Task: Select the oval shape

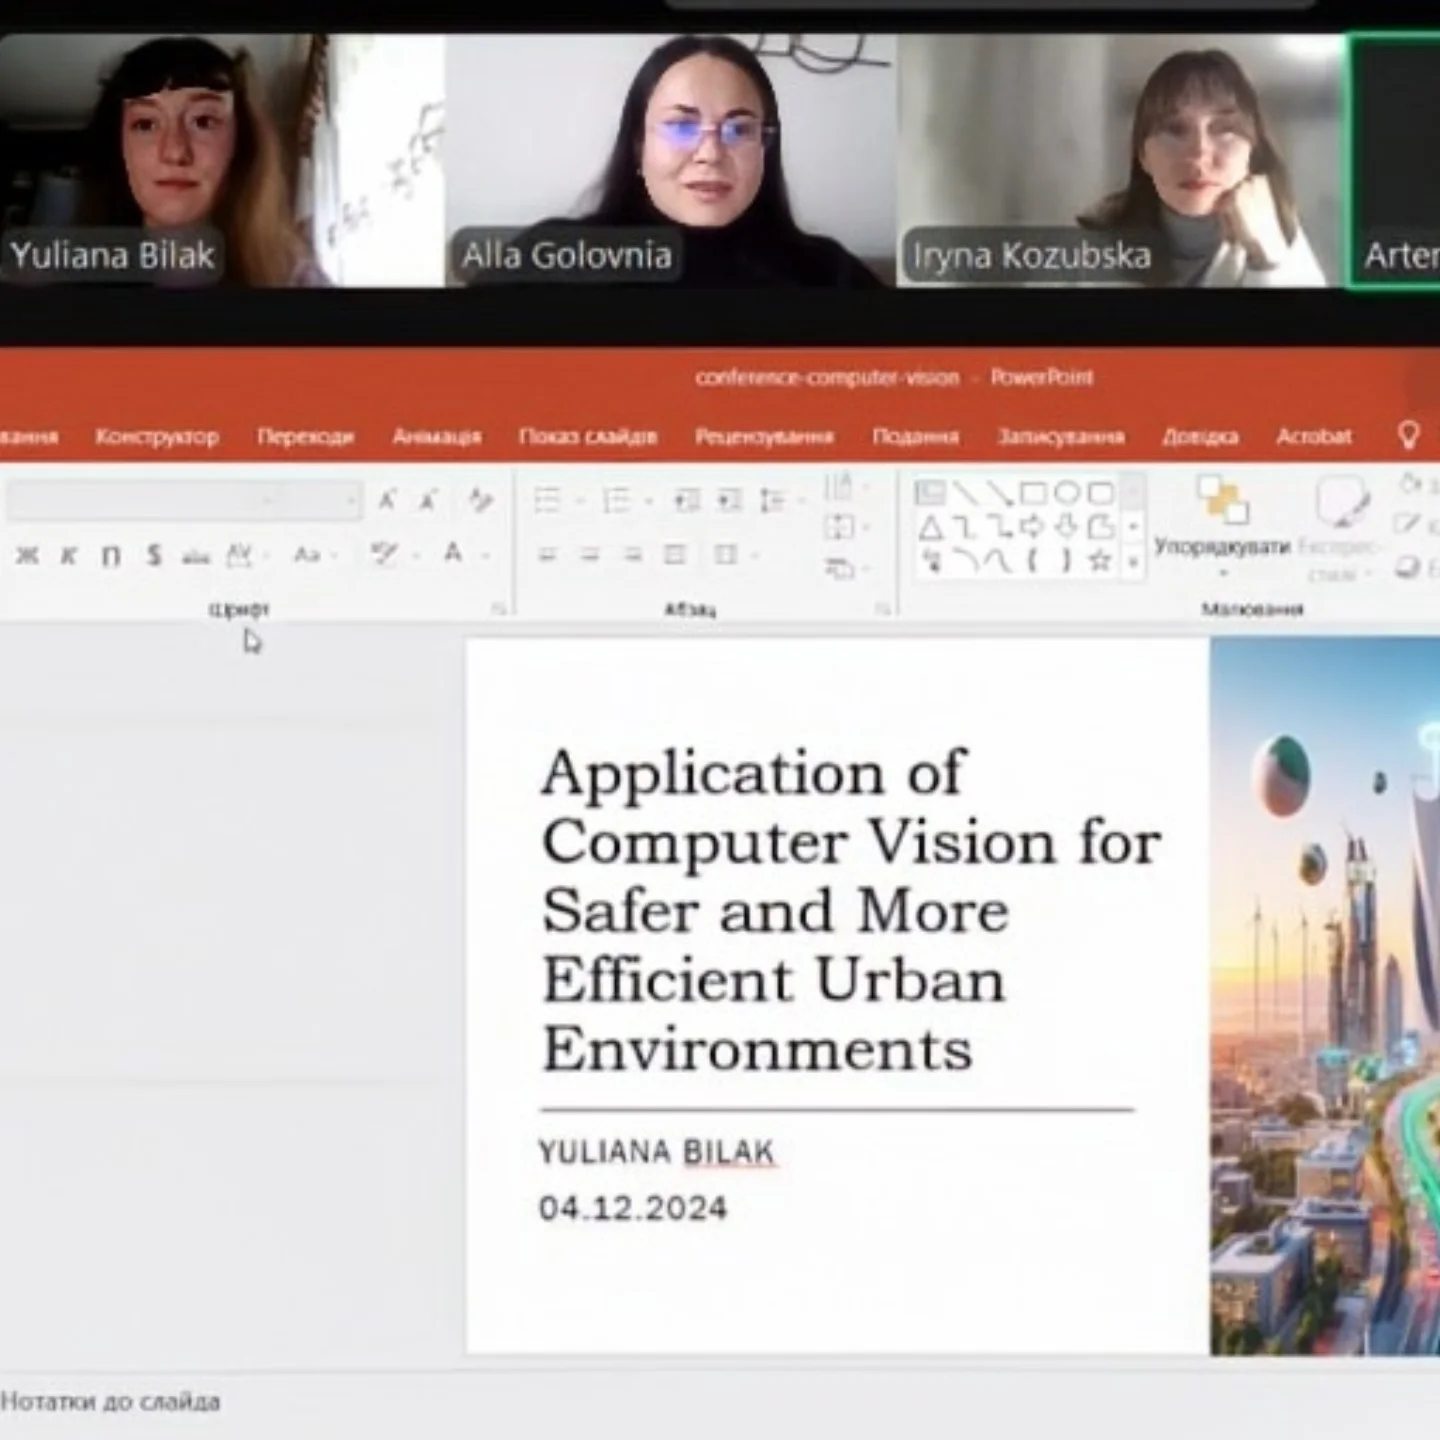Action: tap(1067, 493)
